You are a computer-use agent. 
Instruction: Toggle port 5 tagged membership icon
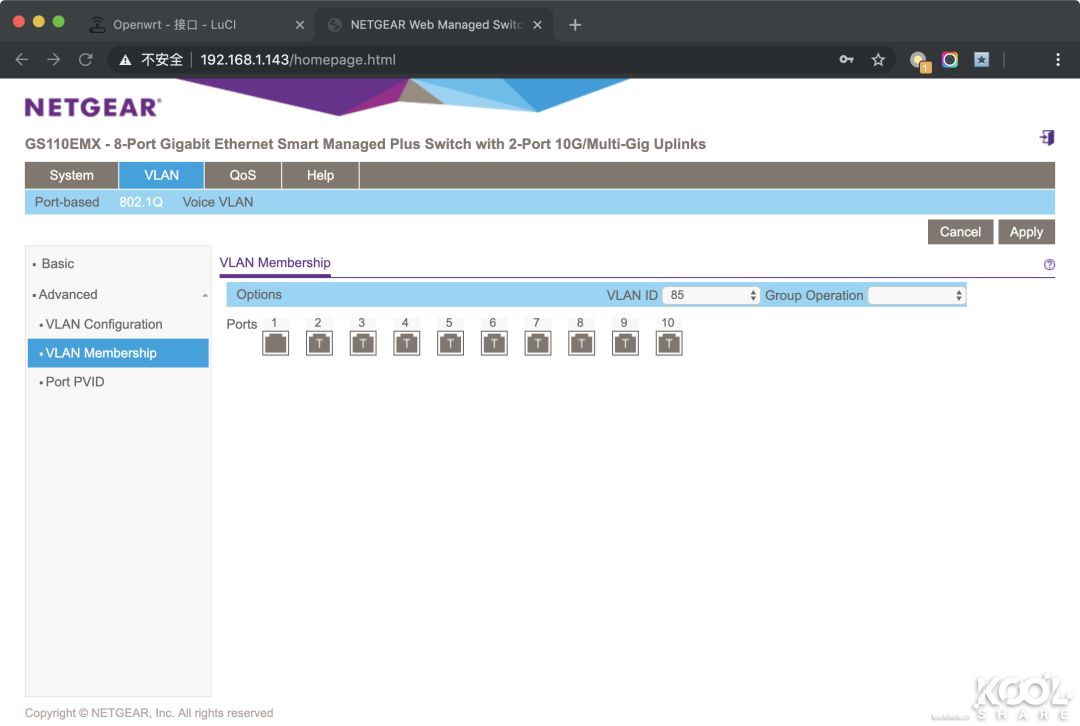[450, 343]
